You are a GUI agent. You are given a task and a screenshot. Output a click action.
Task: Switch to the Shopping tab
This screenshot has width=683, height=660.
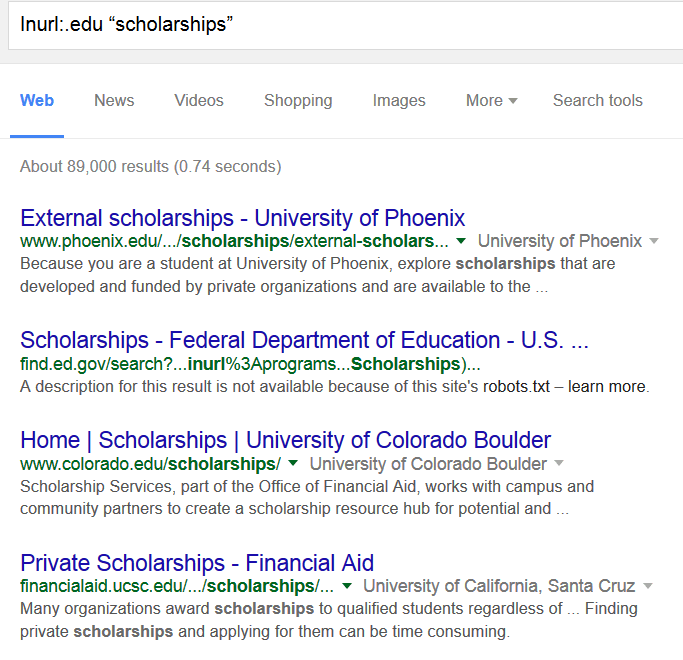(298, 101)
